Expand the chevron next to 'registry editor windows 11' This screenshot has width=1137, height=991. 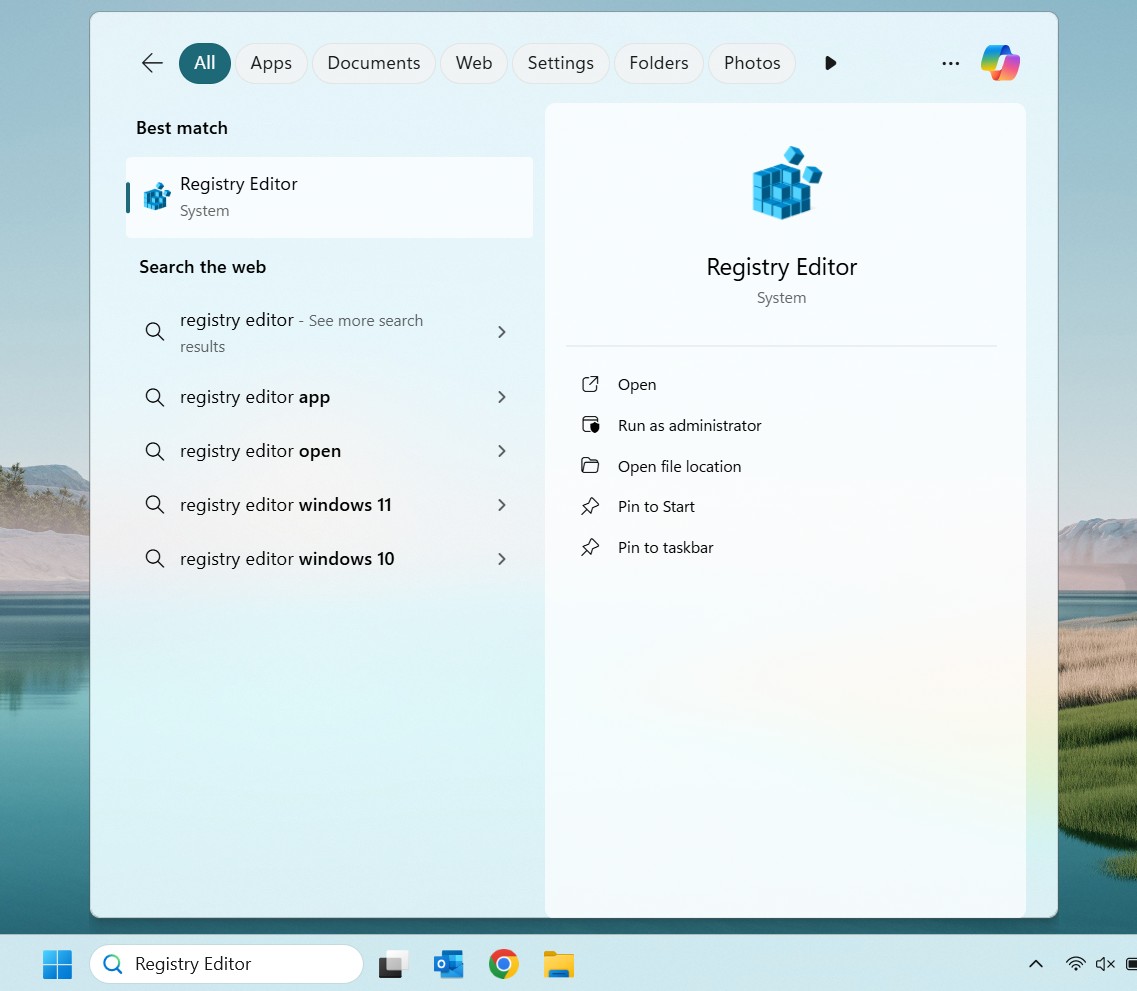(x=502, y=505)
